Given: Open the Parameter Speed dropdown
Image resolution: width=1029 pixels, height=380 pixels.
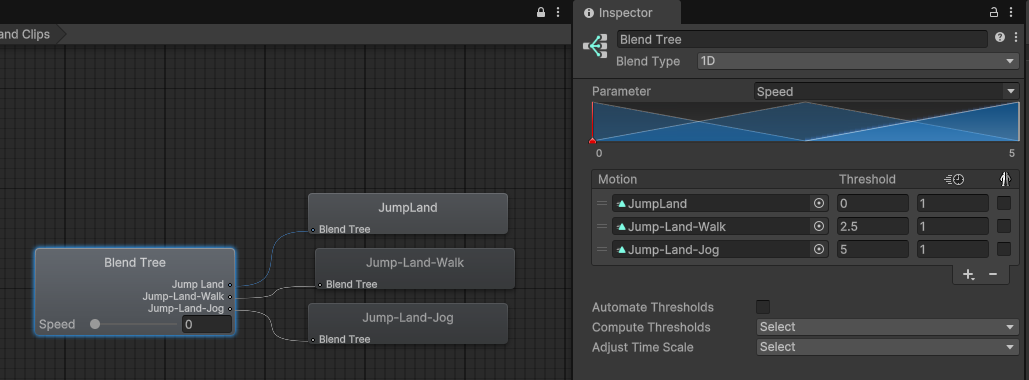Looking at the screenshot, I should [x=886, y=91].
